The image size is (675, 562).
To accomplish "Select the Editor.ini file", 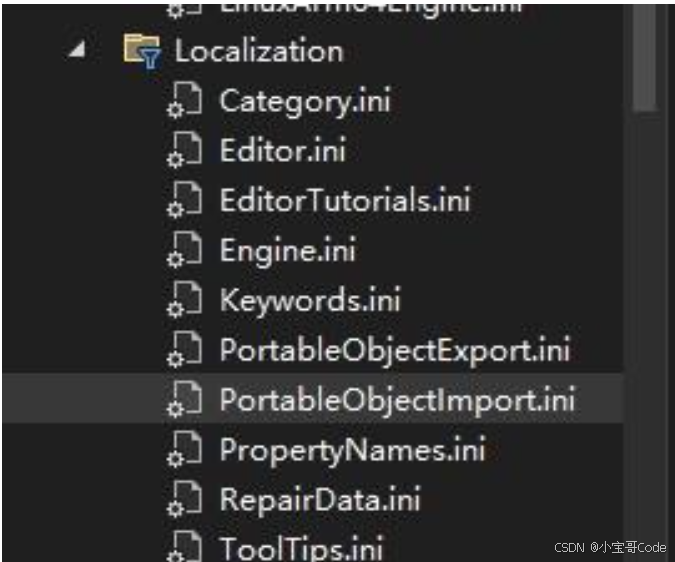I will coord(283,150).
